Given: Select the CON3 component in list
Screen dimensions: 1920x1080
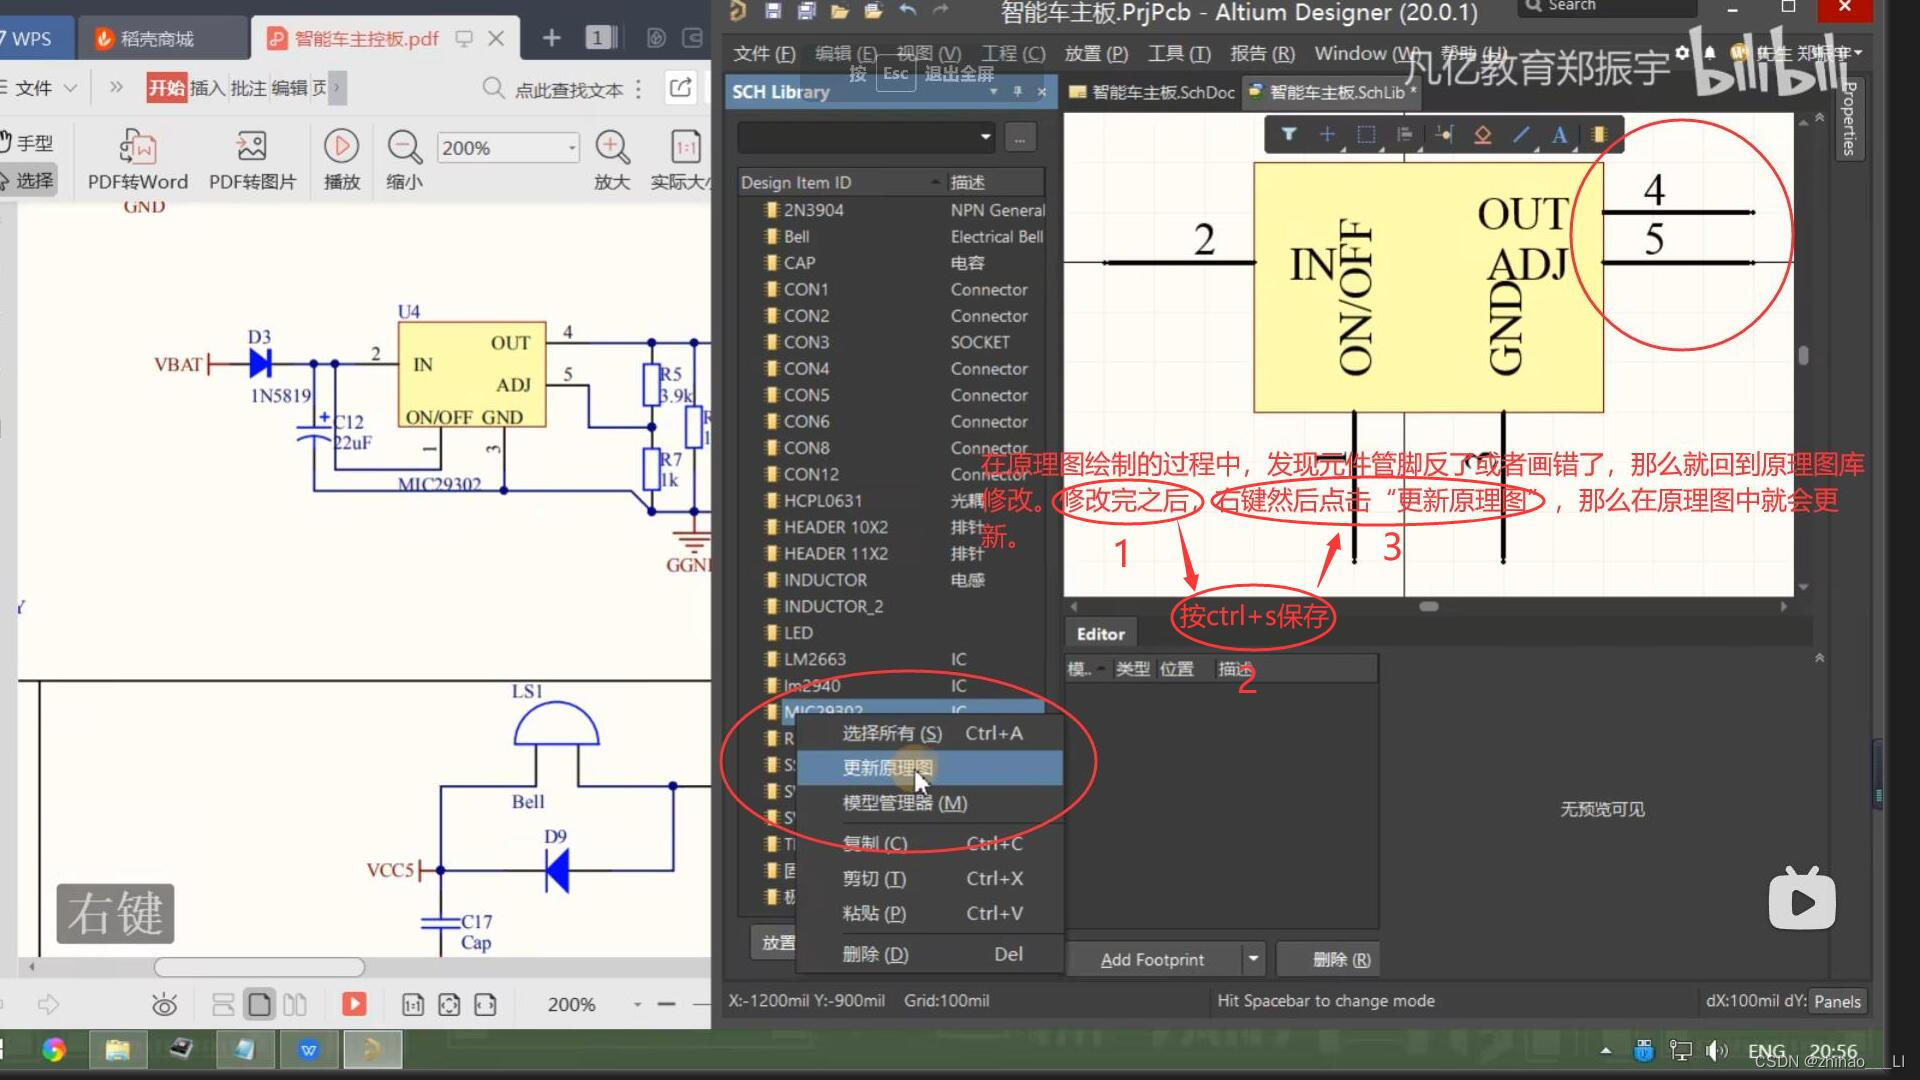Looking at the screenshot, I should (x=806, y=342).
